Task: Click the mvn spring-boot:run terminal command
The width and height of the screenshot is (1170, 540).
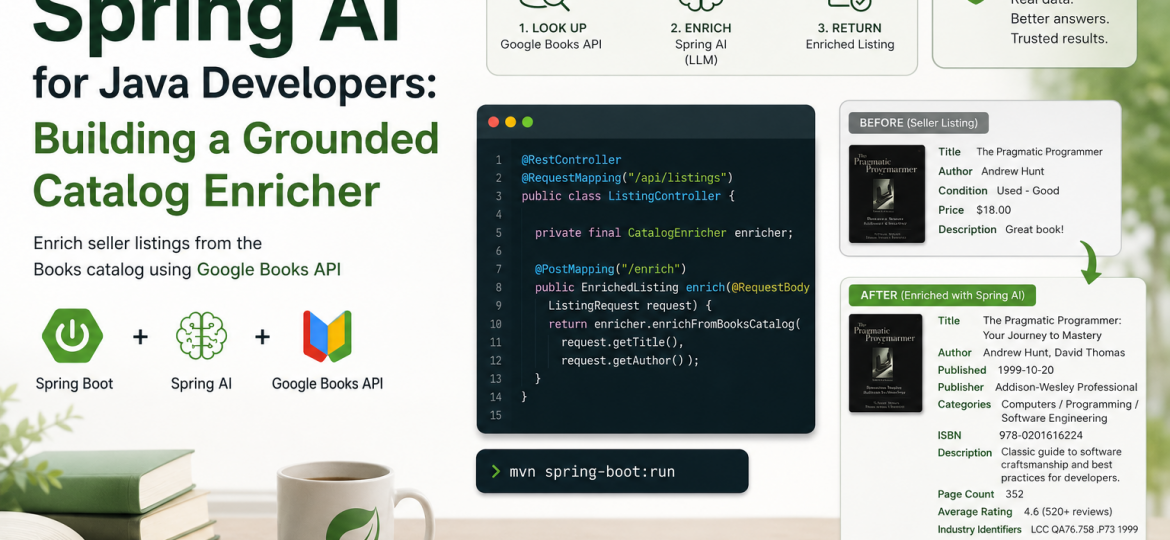Action: click(592, 471)
